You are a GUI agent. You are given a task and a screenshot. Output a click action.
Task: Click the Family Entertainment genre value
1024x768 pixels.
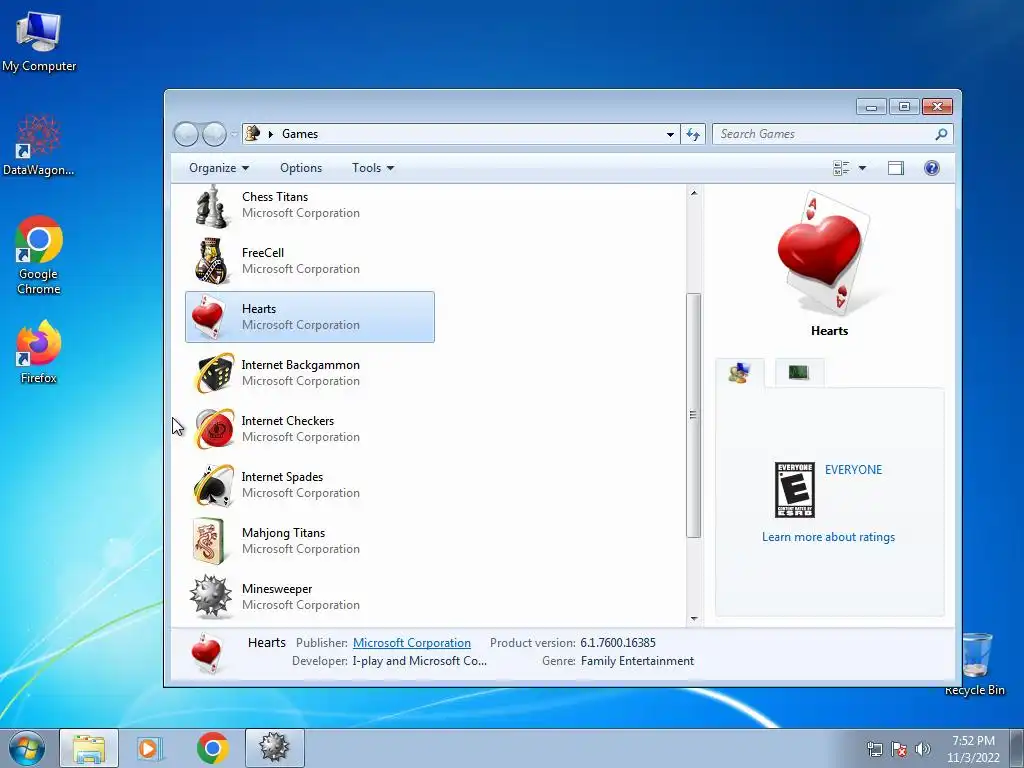[x=637, y=661]
